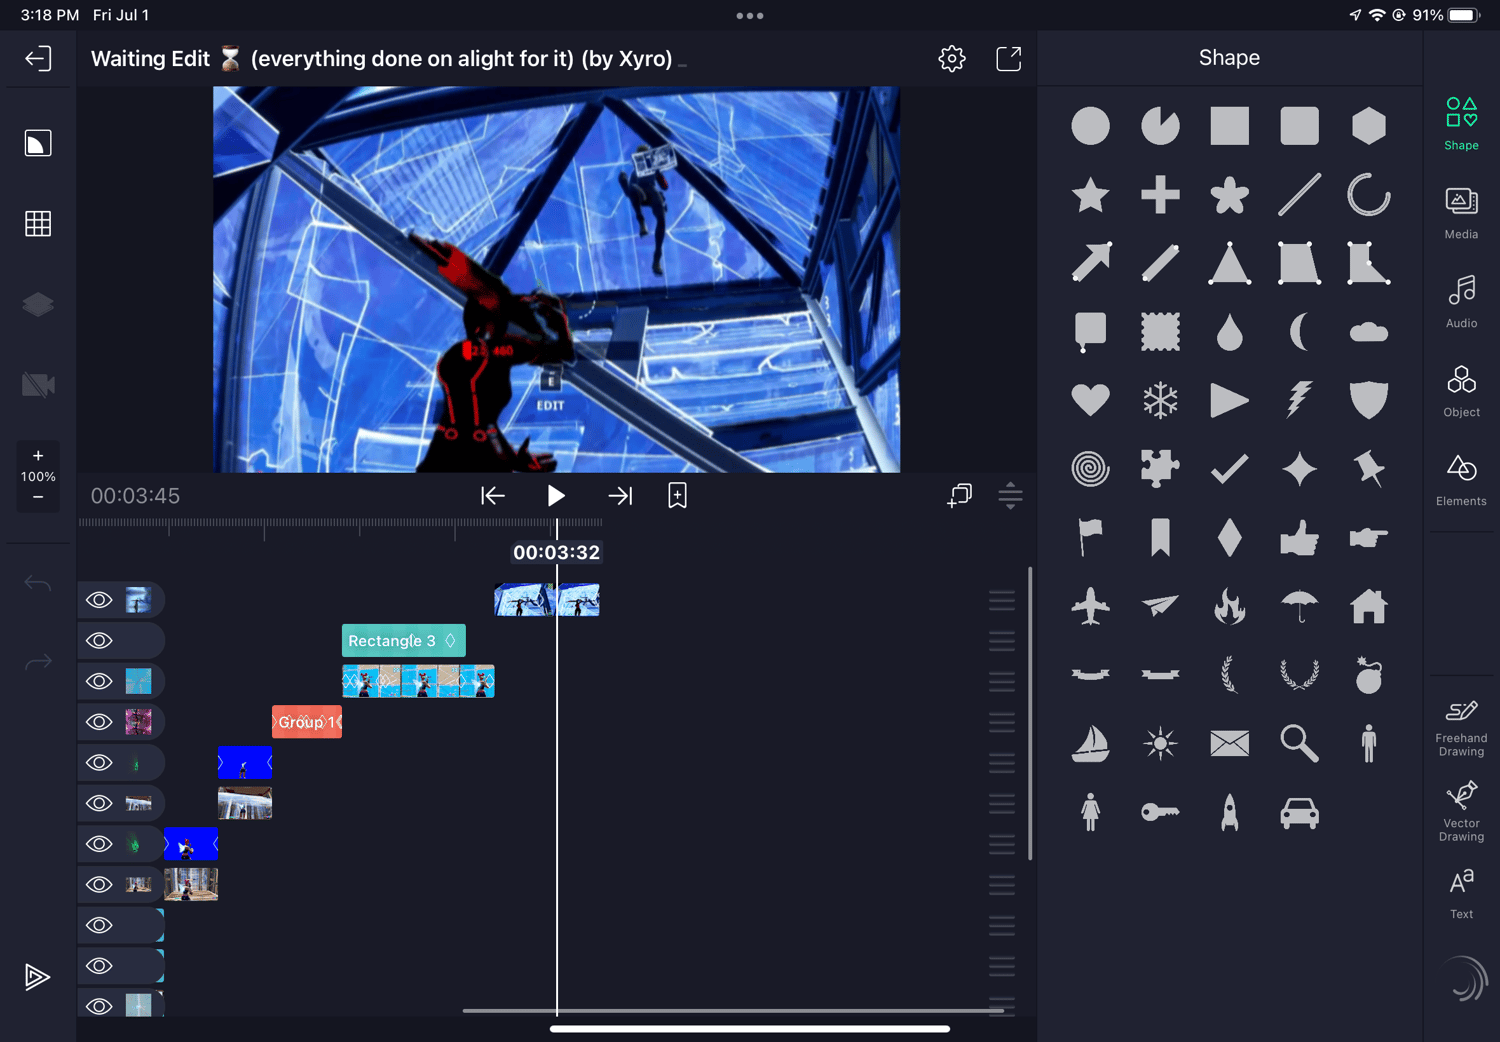1500x1042 pixels.
Task: Open the Media tab
Action: point(1461,213)
